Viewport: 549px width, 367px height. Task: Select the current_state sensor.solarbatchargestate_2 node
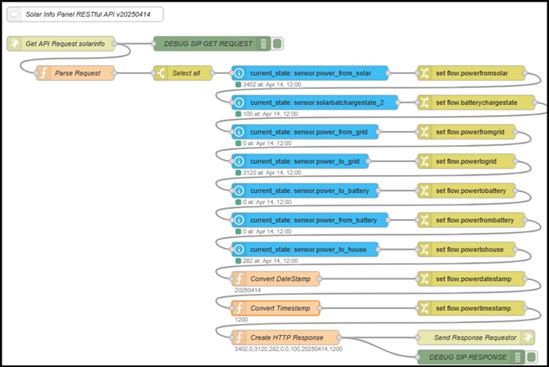[x=315, y=103]
